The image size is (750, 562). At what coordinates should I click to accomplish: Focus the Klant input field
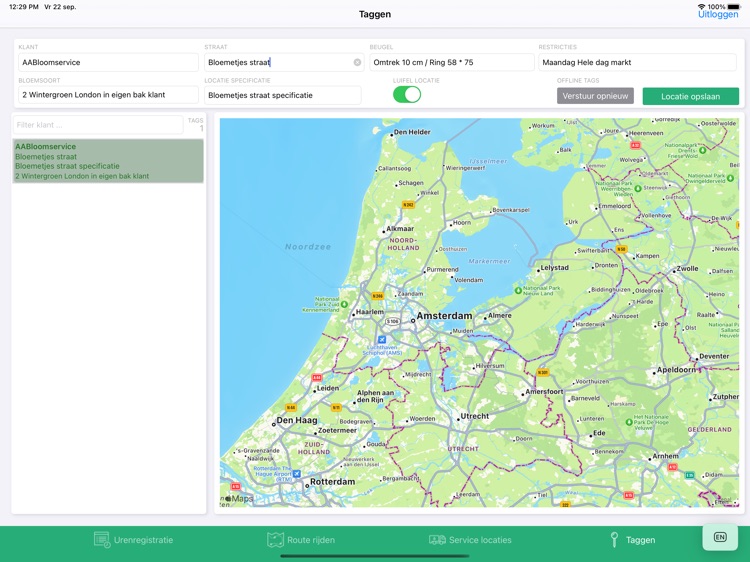[x=108, y=62]
